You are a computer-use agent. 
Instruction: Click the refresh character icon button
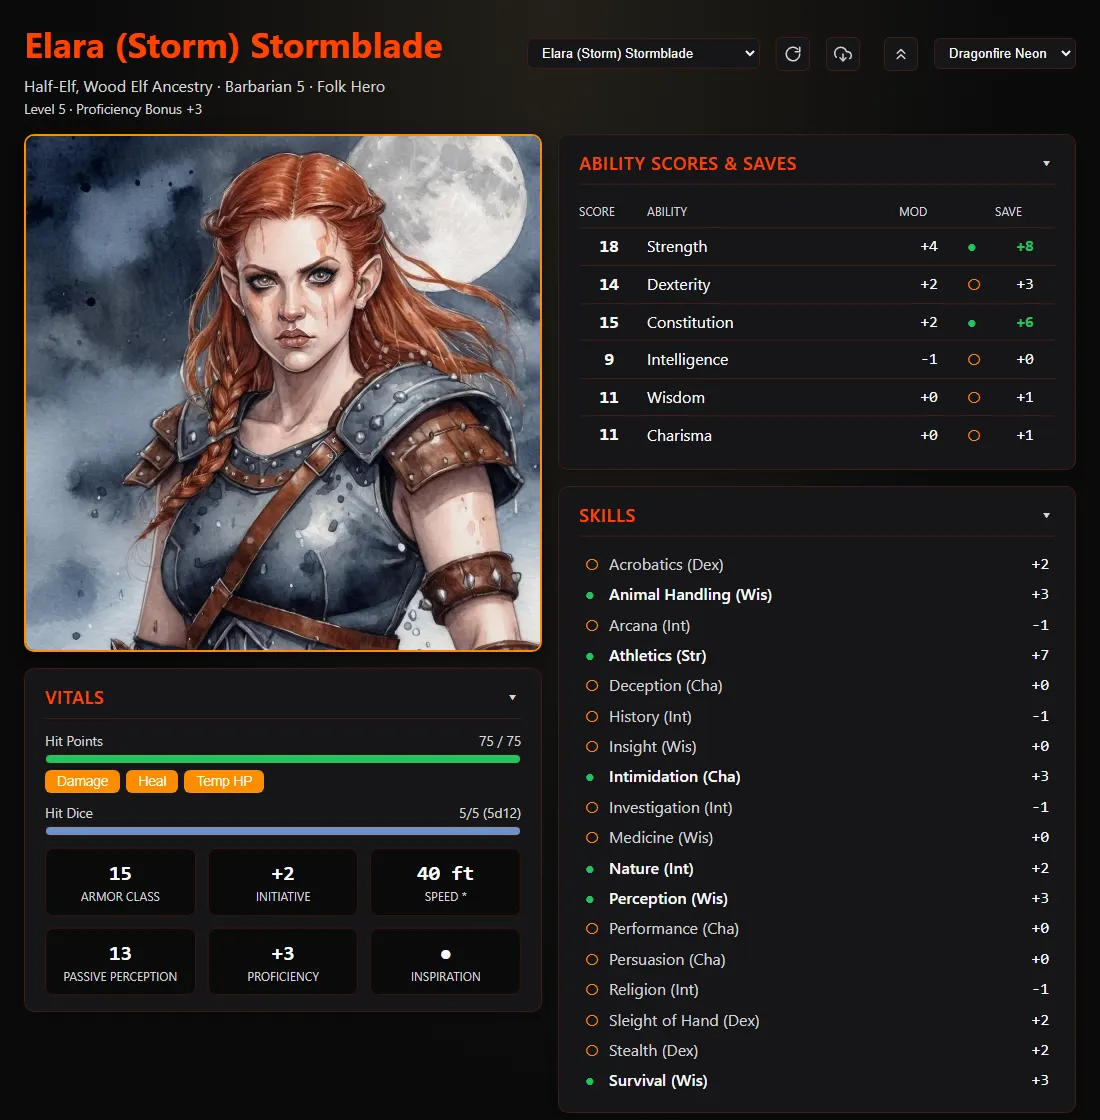793,54
